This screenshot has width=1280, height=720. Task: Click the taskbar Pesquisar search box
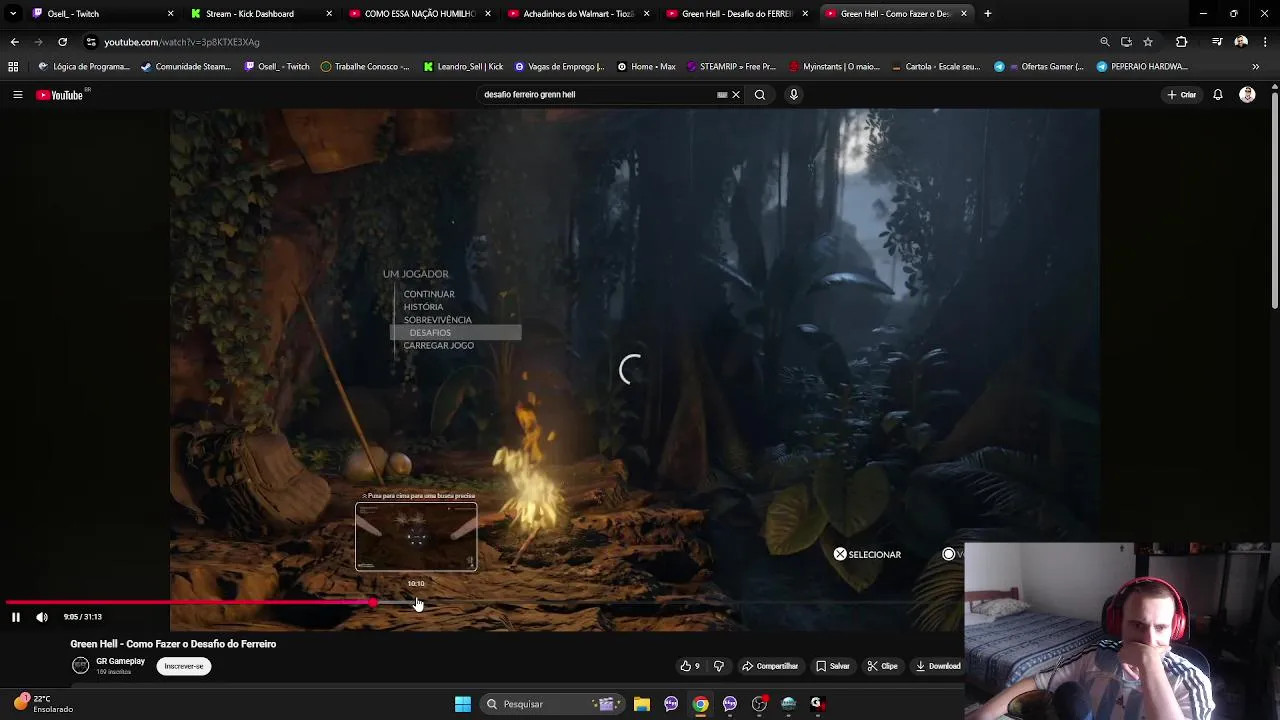point(552,704)
